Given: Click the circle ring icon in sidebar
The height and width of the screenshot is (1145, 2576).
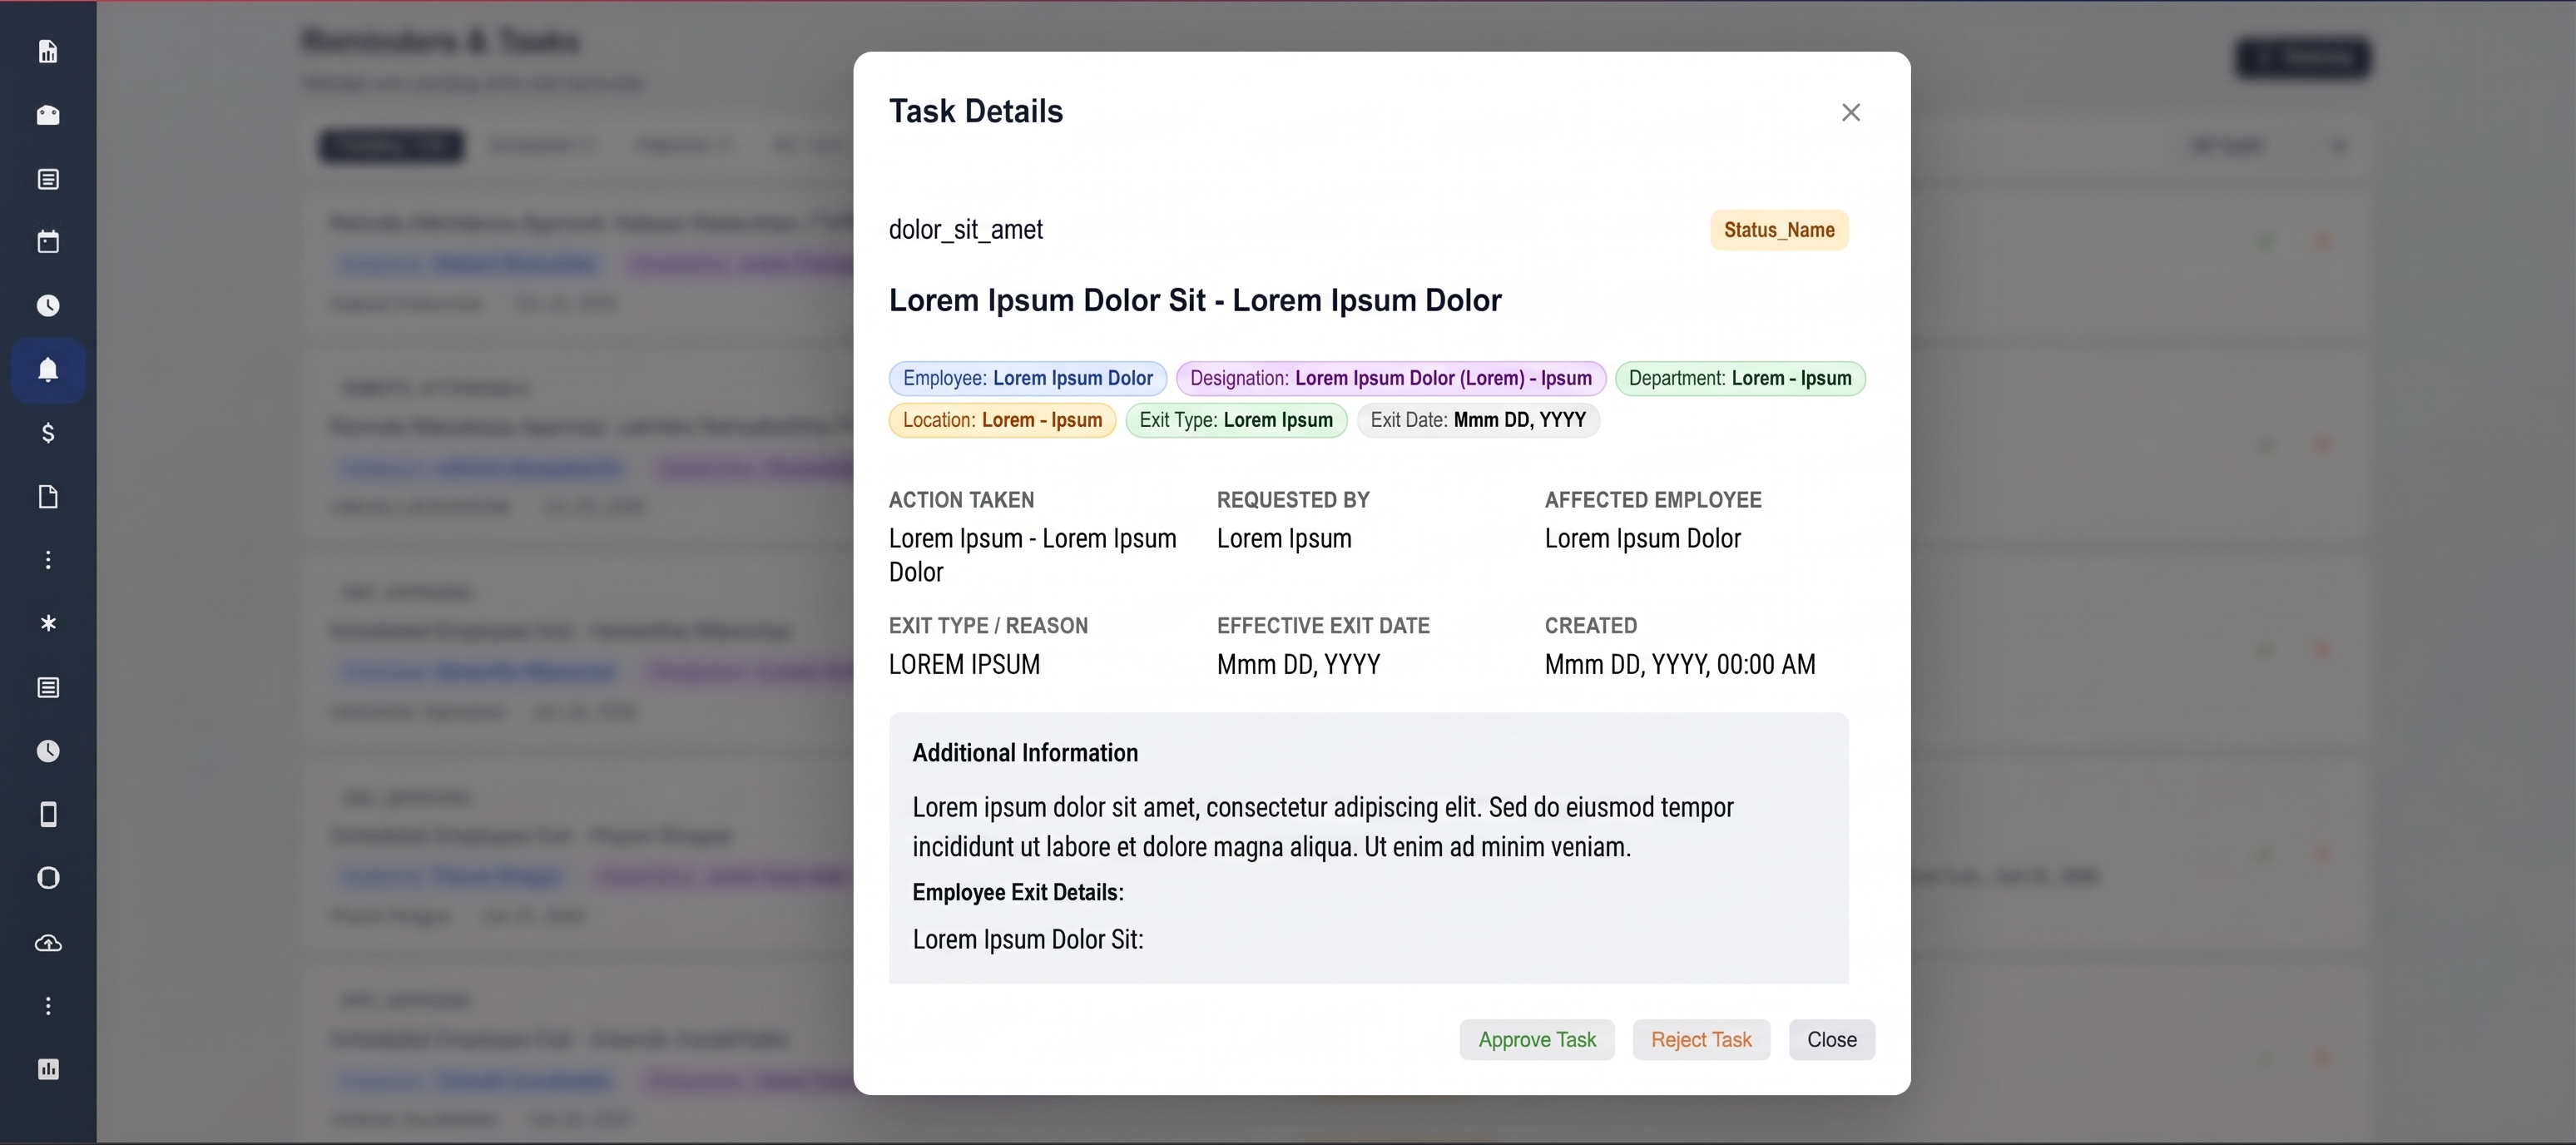Looking at the screenshot, I should click(48, 878).
